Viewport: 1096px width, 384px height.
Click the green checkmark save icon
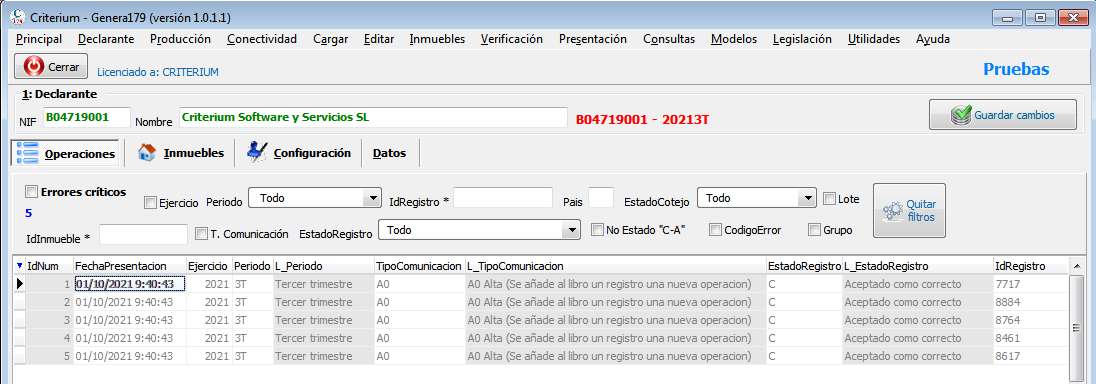tap(960, 115)
